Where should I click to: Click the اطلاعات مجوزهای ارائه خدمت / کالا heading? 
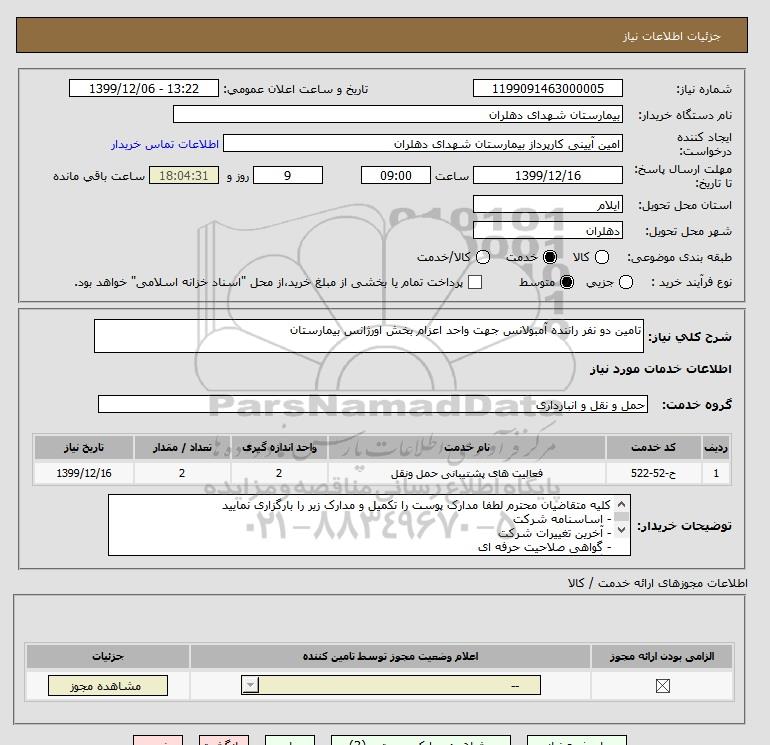click(658, 583)
